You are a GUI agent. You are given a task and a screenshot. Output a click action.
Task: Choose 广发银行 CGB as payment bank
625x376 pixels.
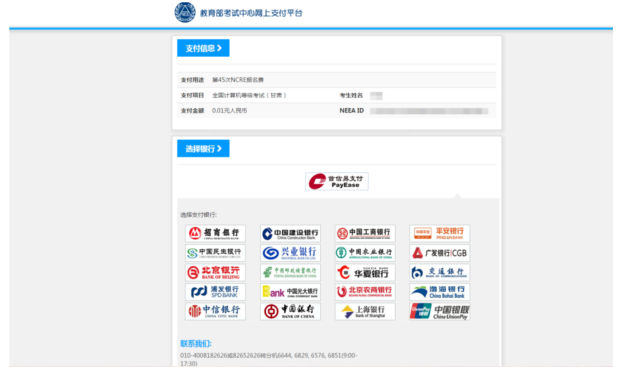point(440,253)
